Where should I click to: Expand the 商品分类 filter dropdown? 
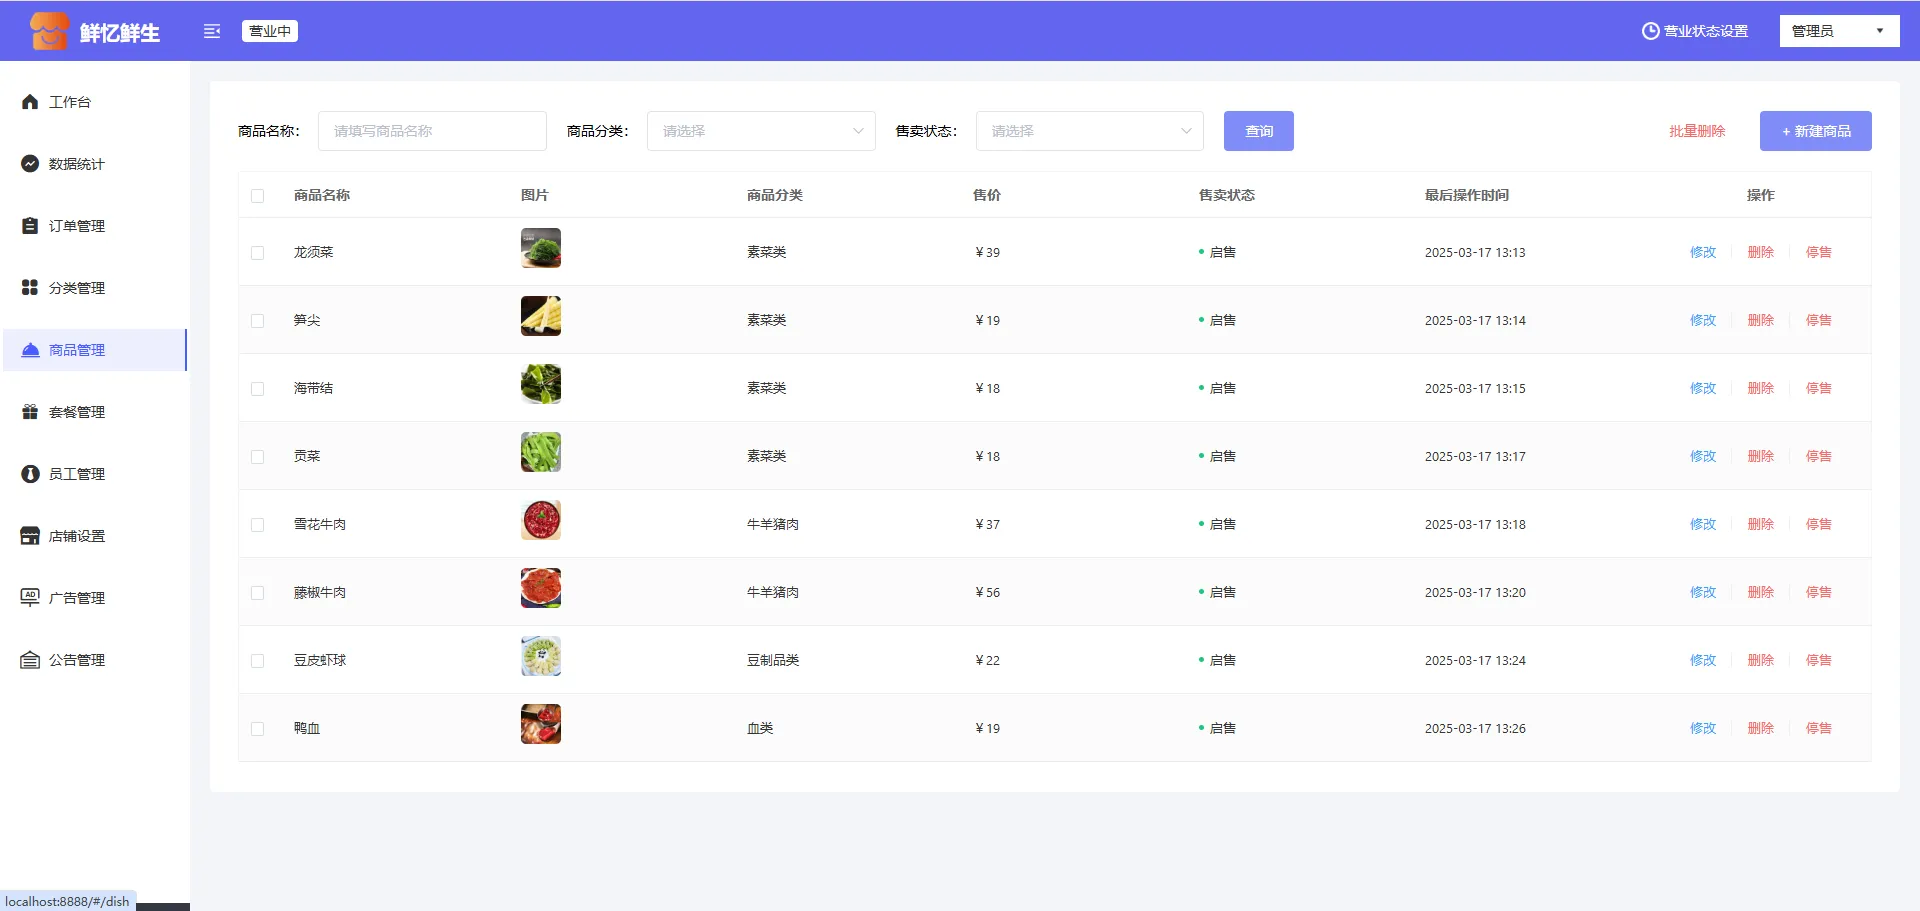[761, 131]
